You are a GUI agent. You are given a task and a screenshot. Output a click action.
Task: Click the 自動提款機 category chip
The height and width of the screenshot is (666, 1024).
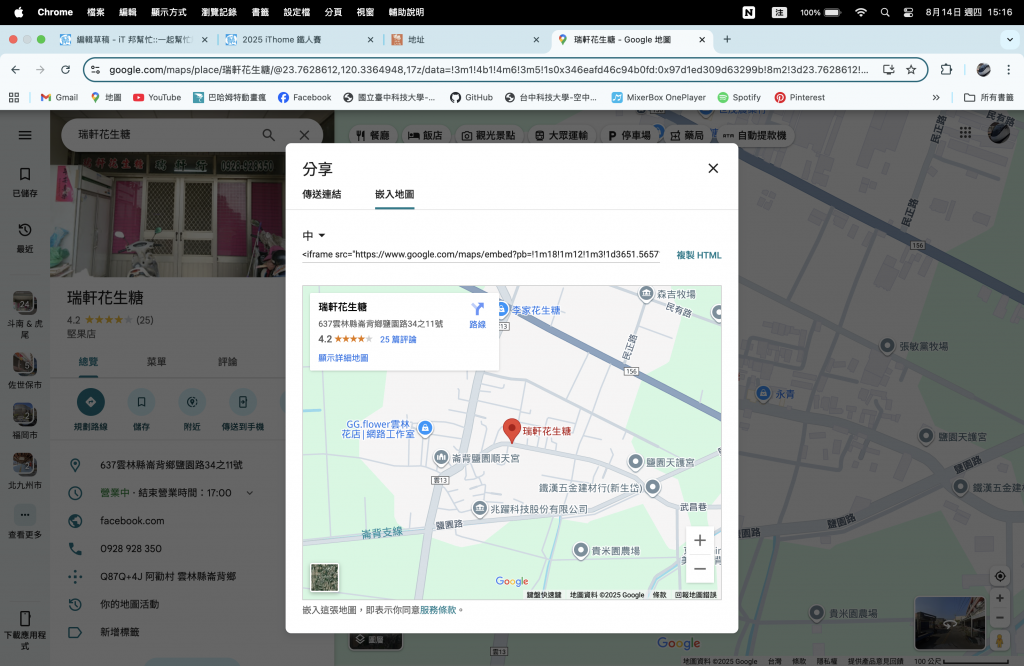pos(754,135)
